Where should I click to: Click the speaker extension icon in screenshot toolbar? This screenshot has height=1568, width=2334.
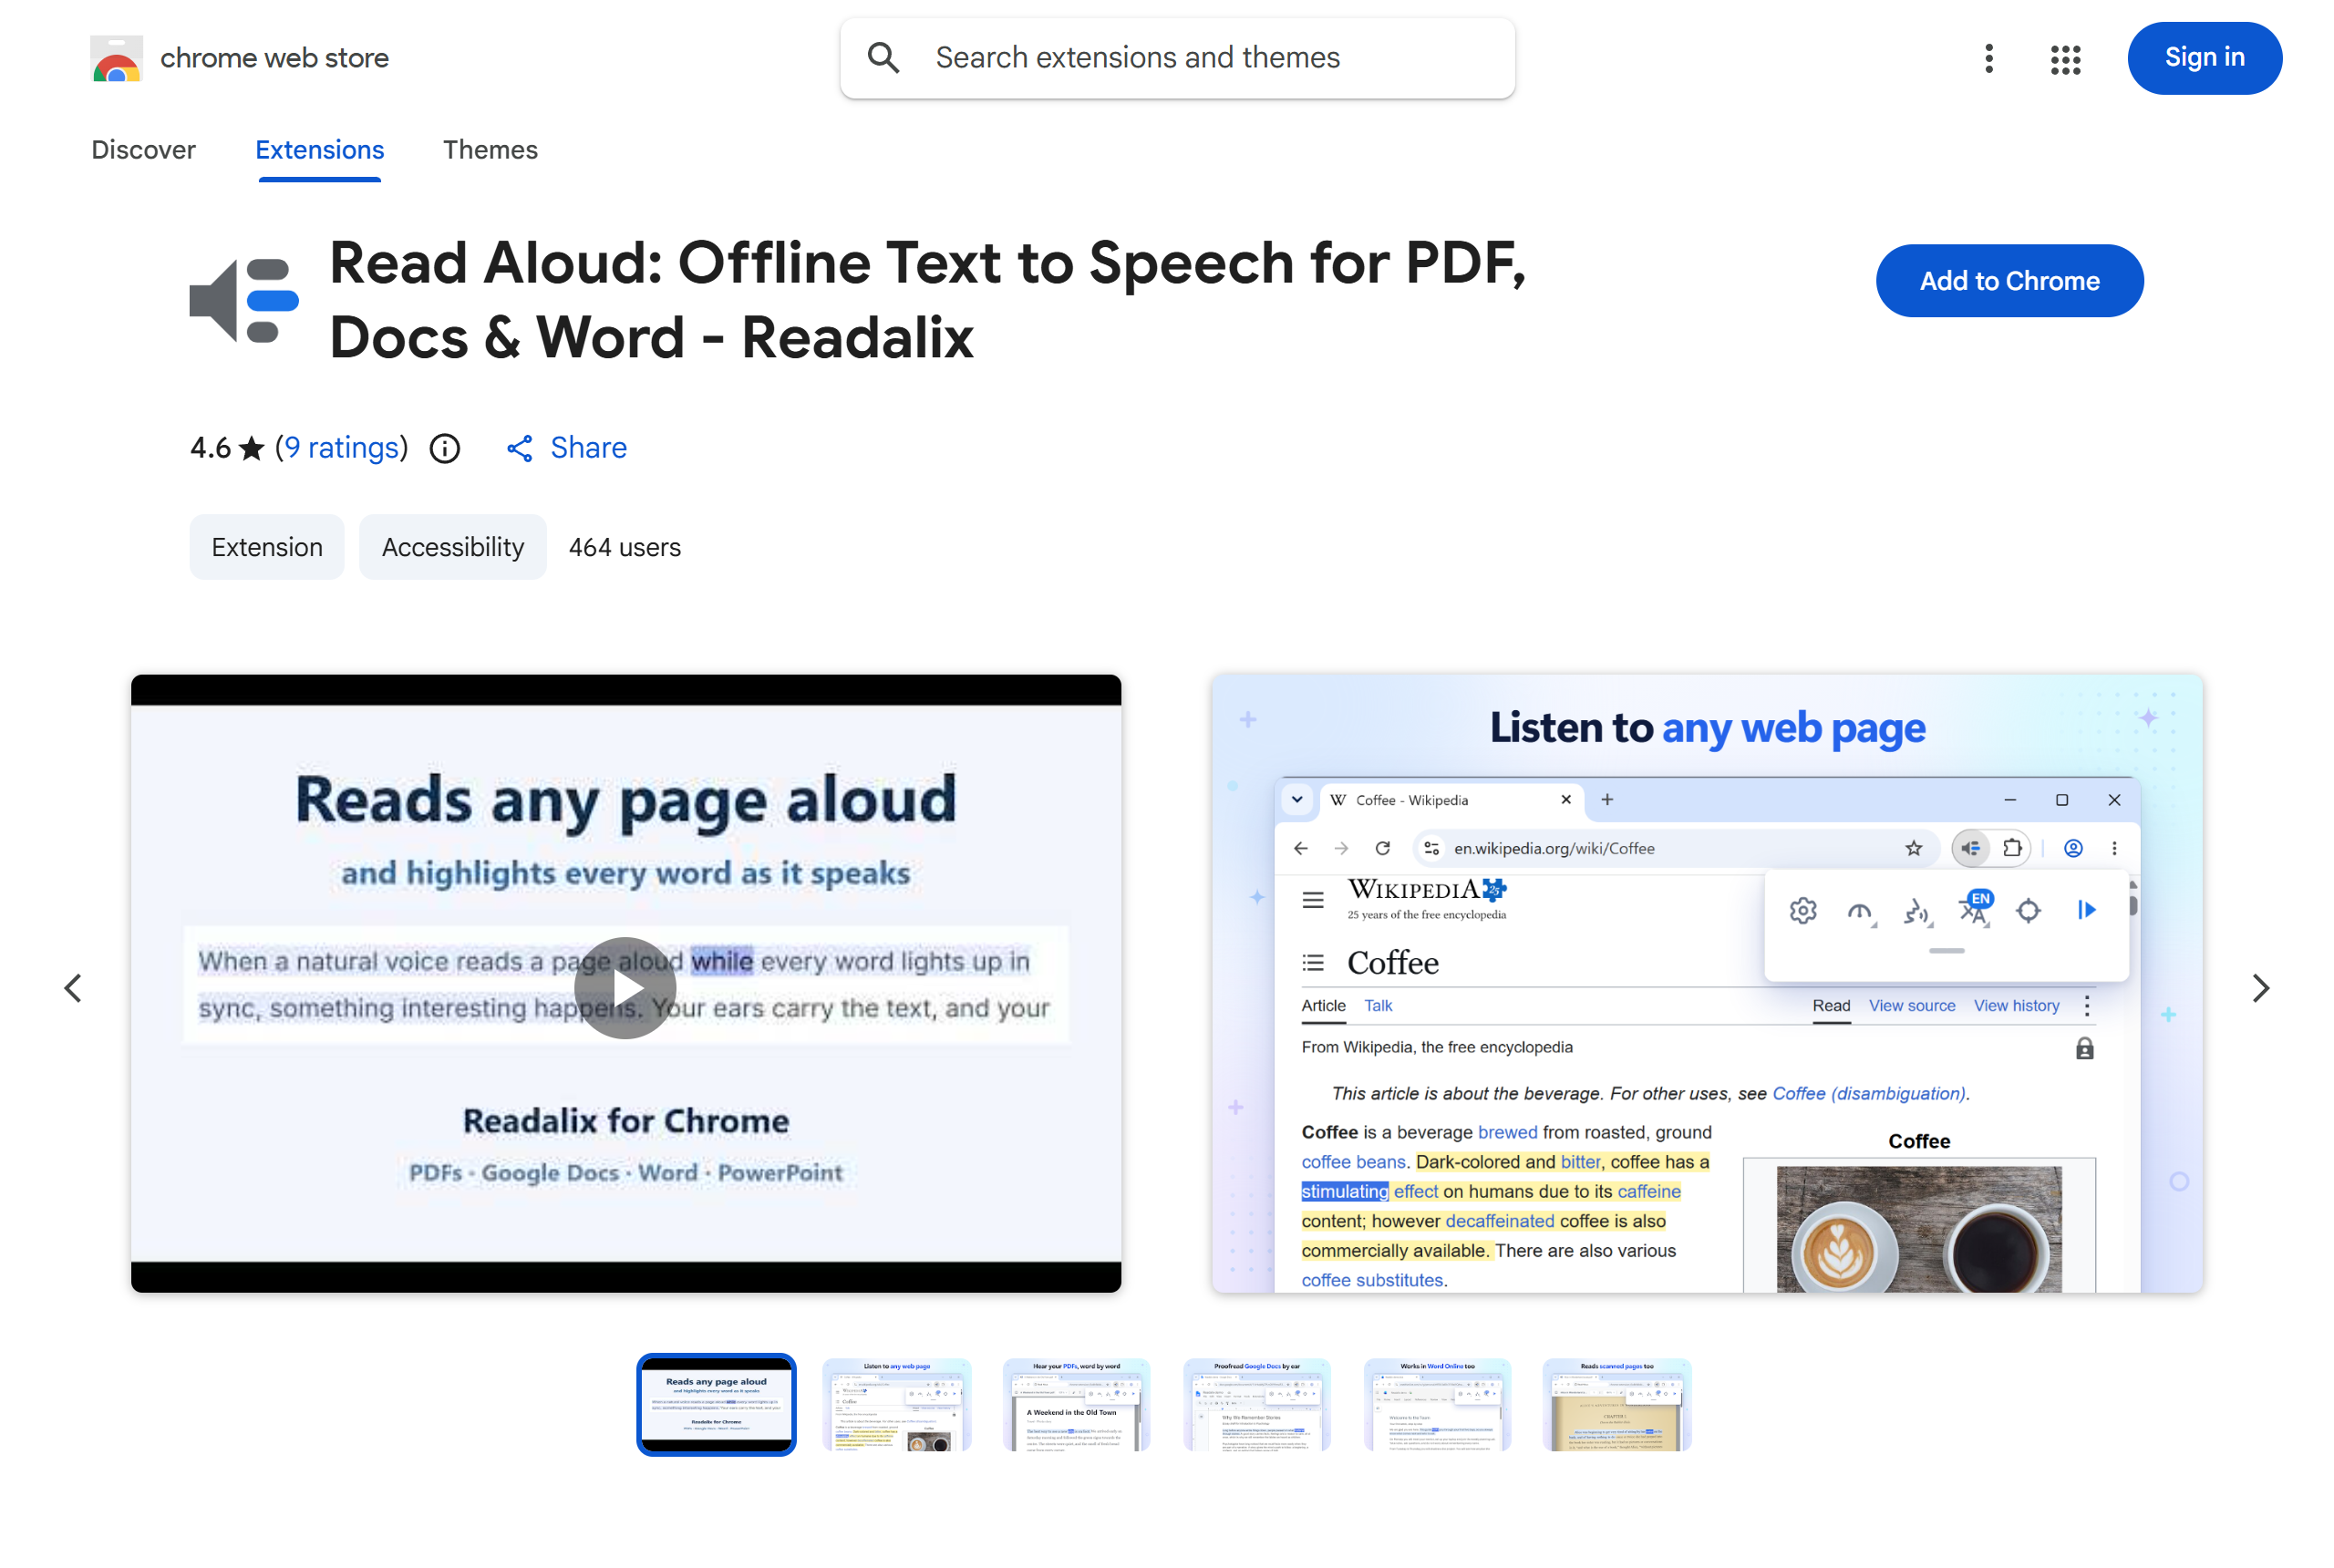1970,848
